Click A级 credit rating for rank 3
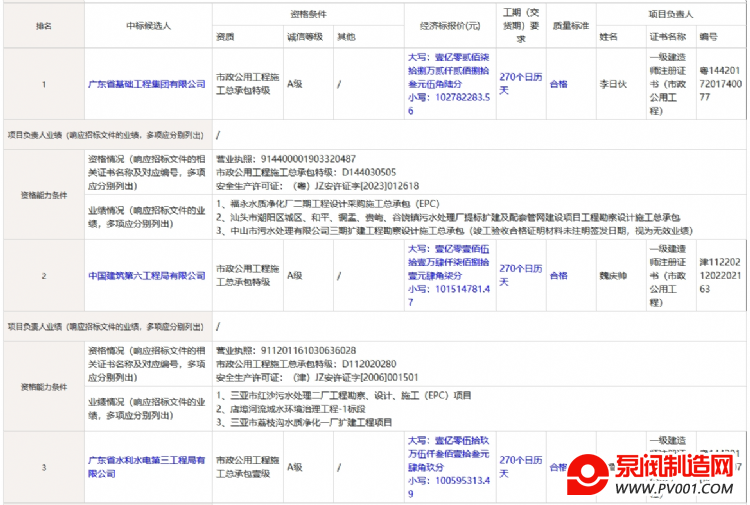The image size is (750, 505). [x=295, y=467]
